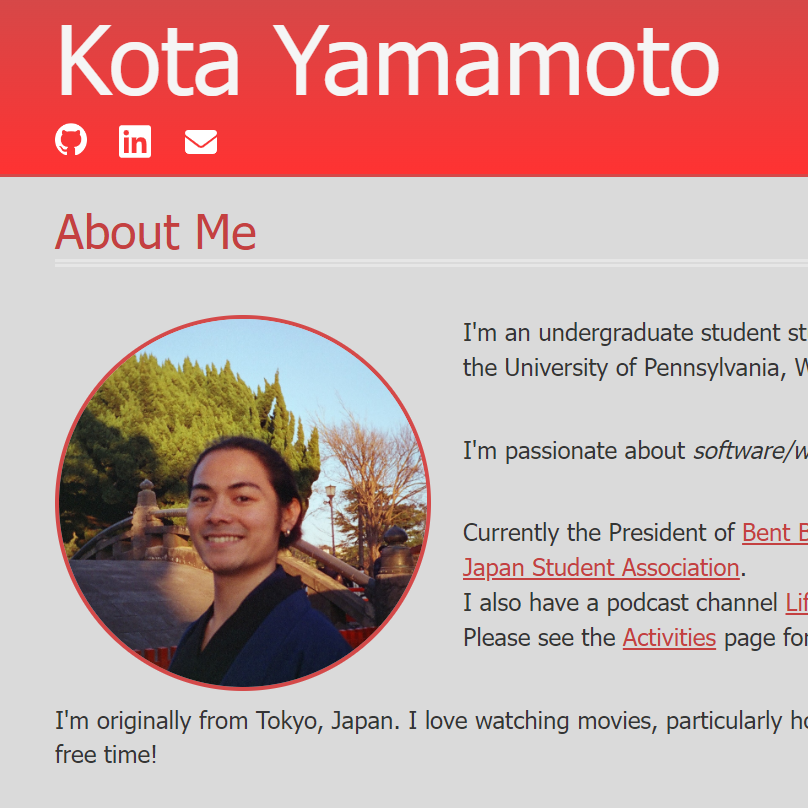
Task: Open the podcast channel link
Action: [797, 602]
